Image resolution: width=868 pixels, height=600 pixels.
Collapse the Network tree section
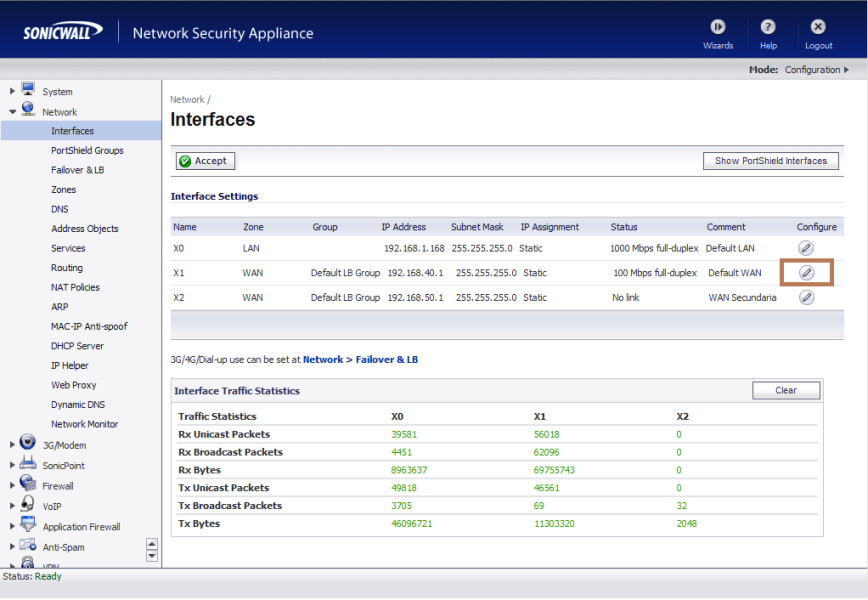click(13, 112)
